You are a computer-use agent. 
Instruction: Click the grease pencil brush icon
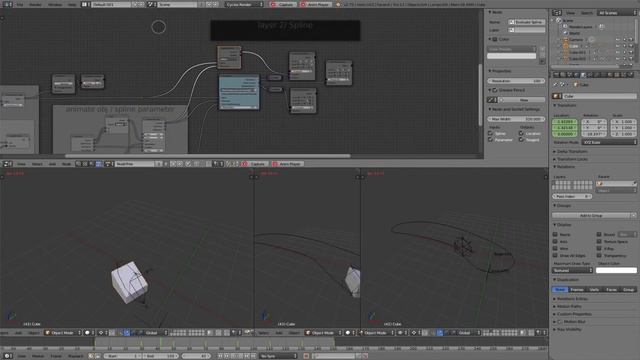coord(492,100)
